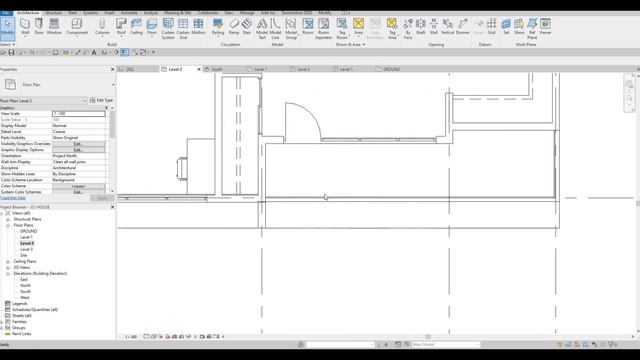
Task: Open the Annotate ribbon tab
Action: click(129, 13)
